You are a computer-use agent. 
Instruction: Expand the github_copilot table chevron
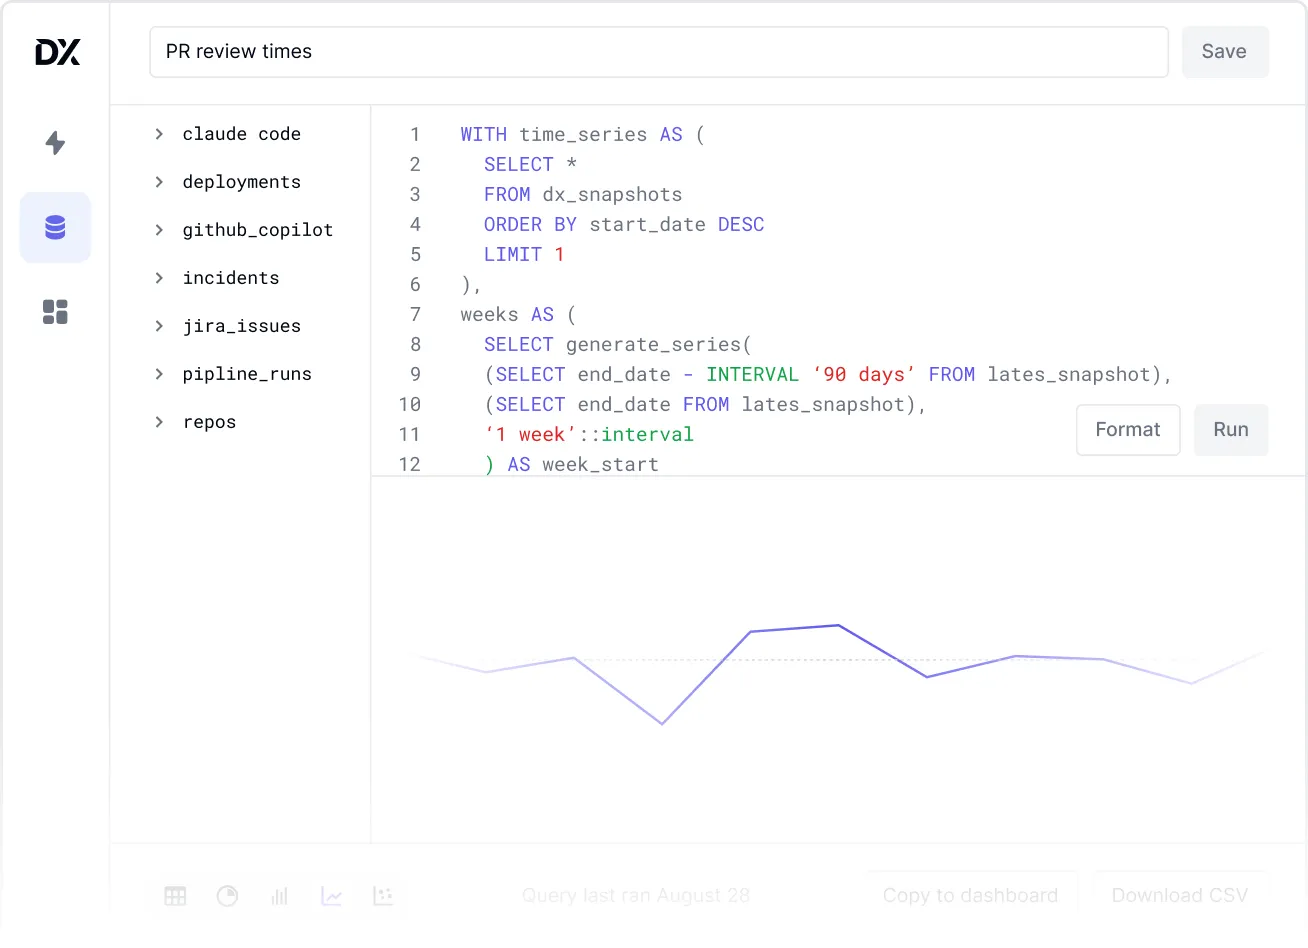[x=159, y=230]
